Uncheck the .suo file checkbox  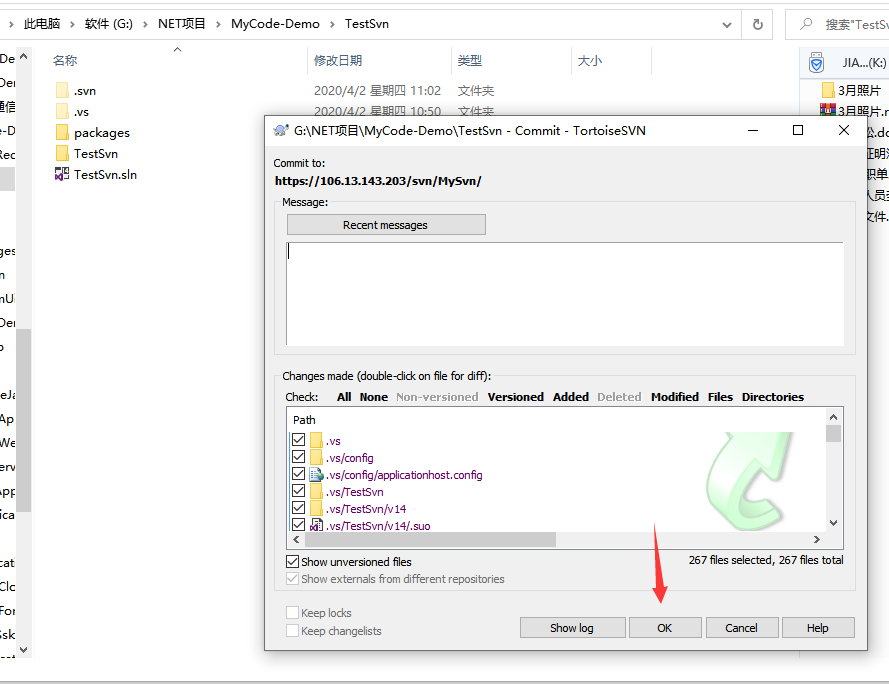[298, 525]
